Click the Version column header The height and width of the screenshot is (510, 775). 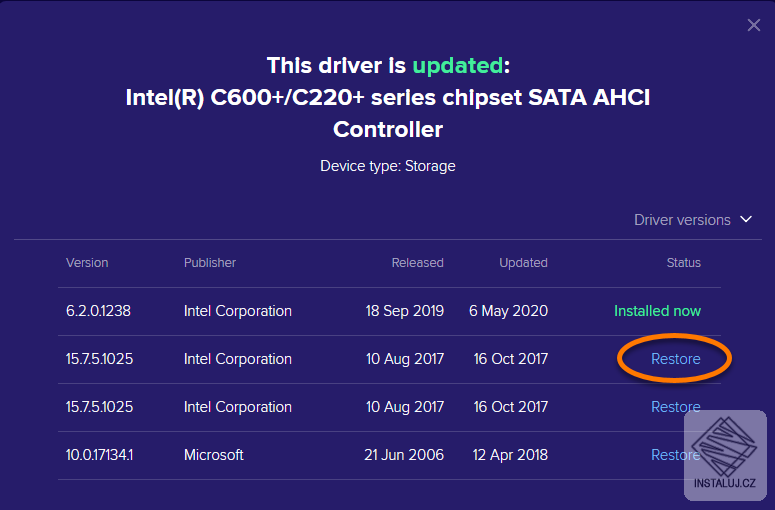87,263
